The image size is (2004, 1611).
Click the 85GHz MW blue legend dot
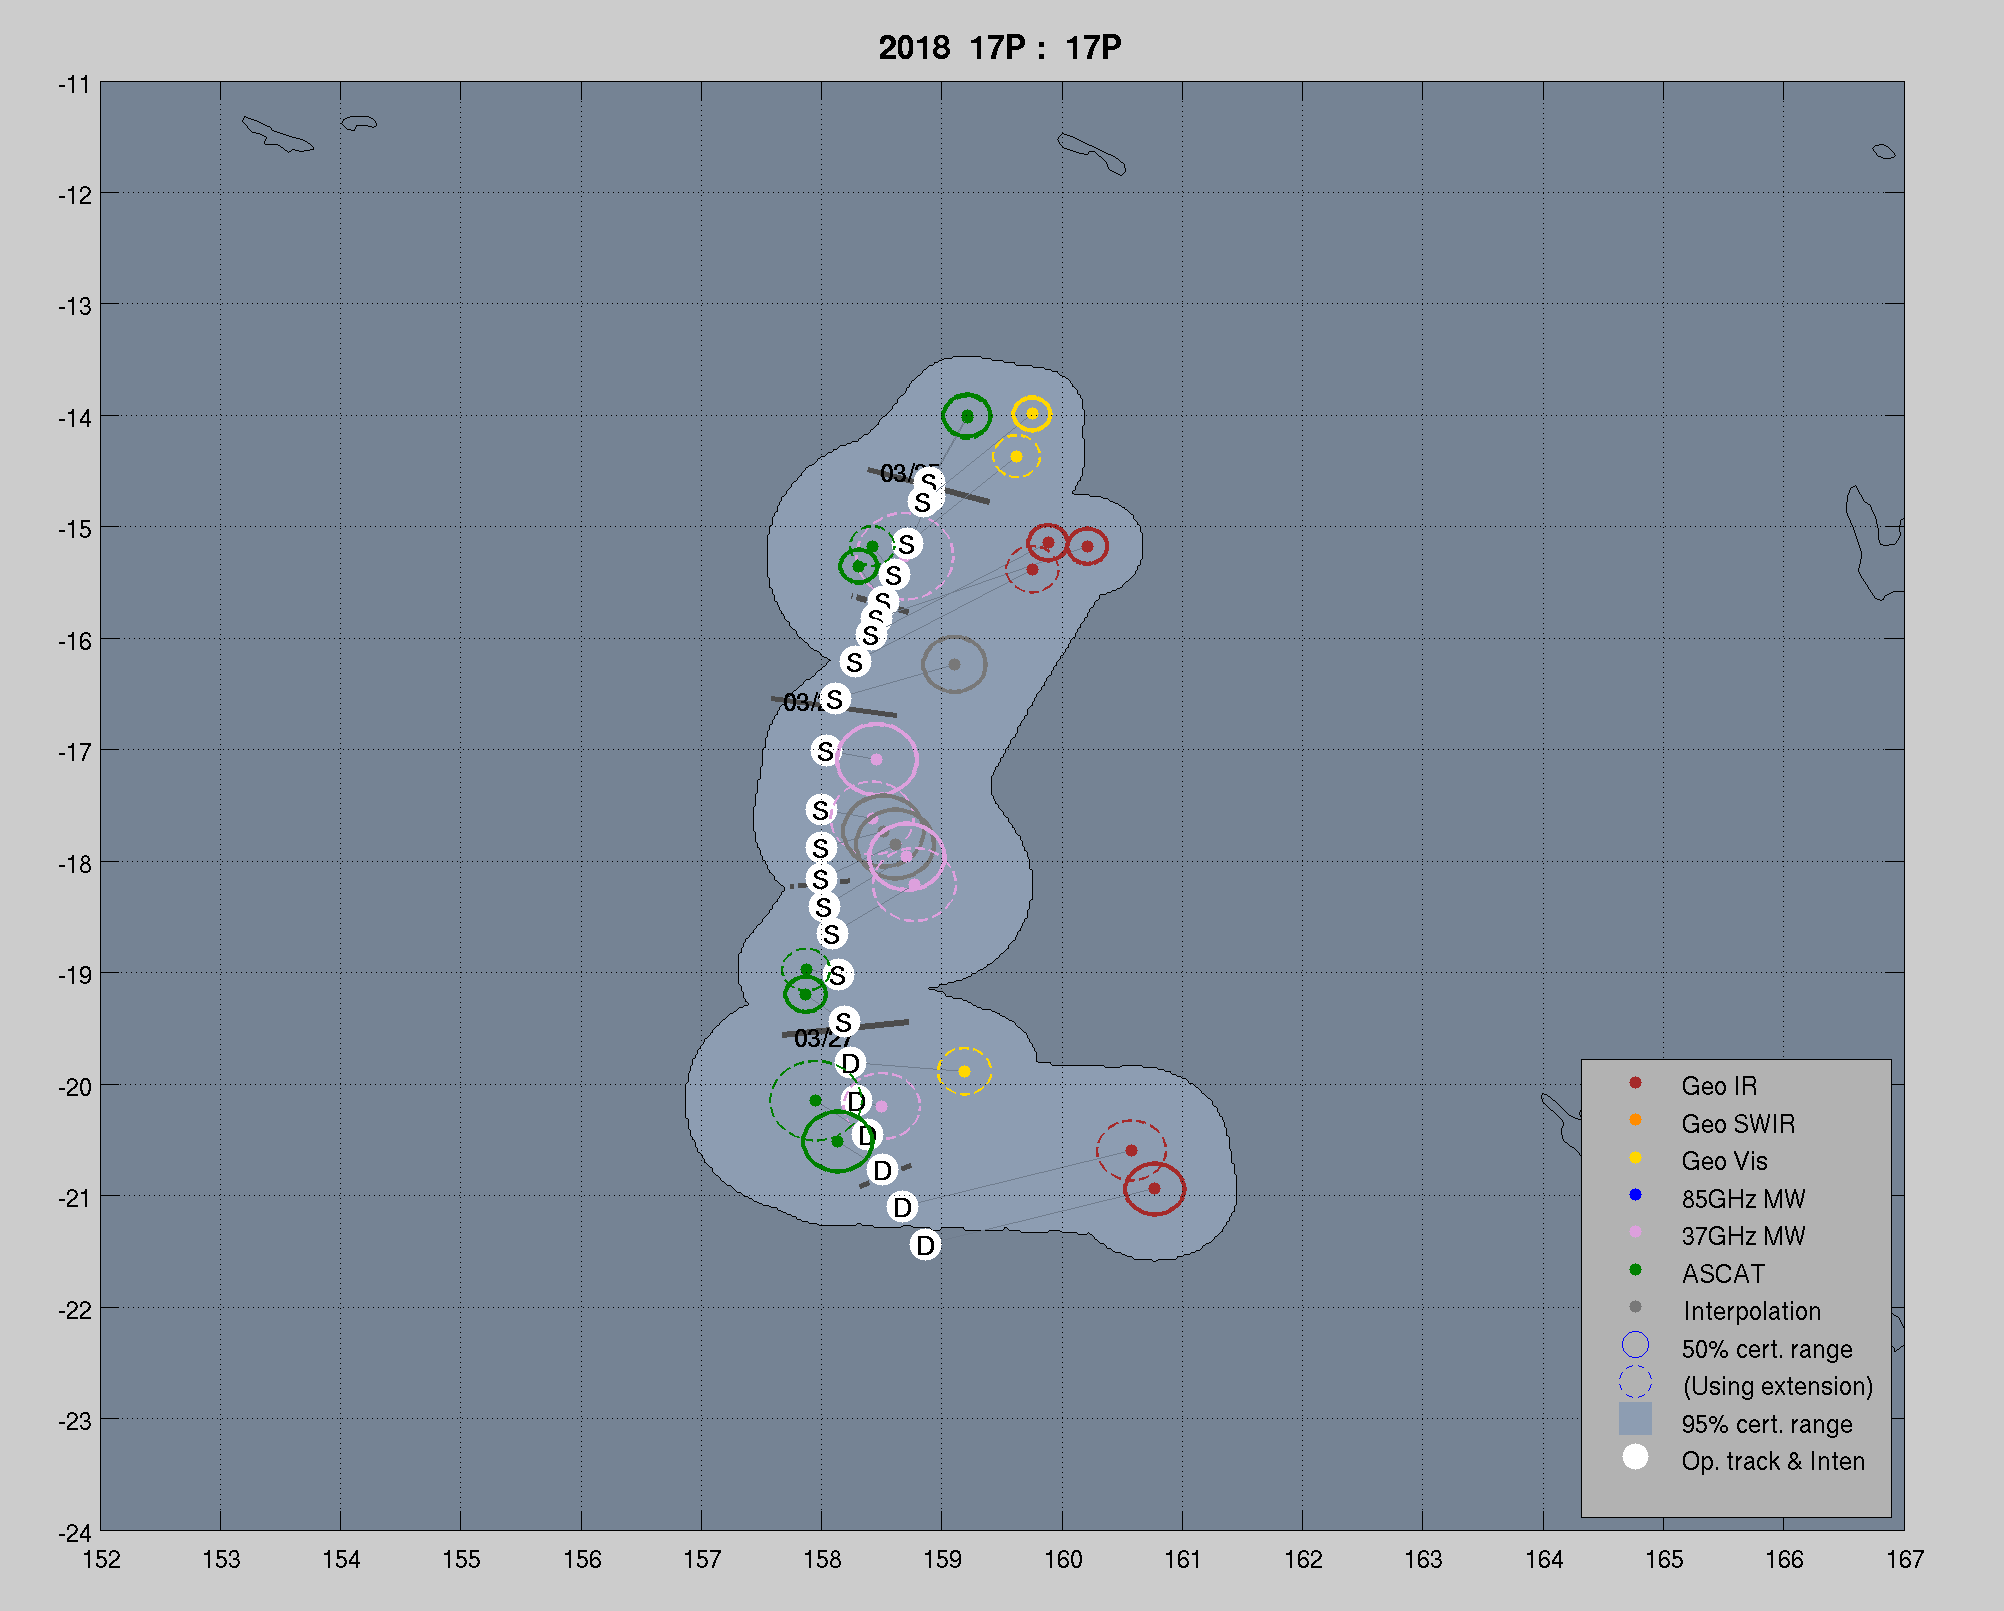(x=1635, y=1195)
